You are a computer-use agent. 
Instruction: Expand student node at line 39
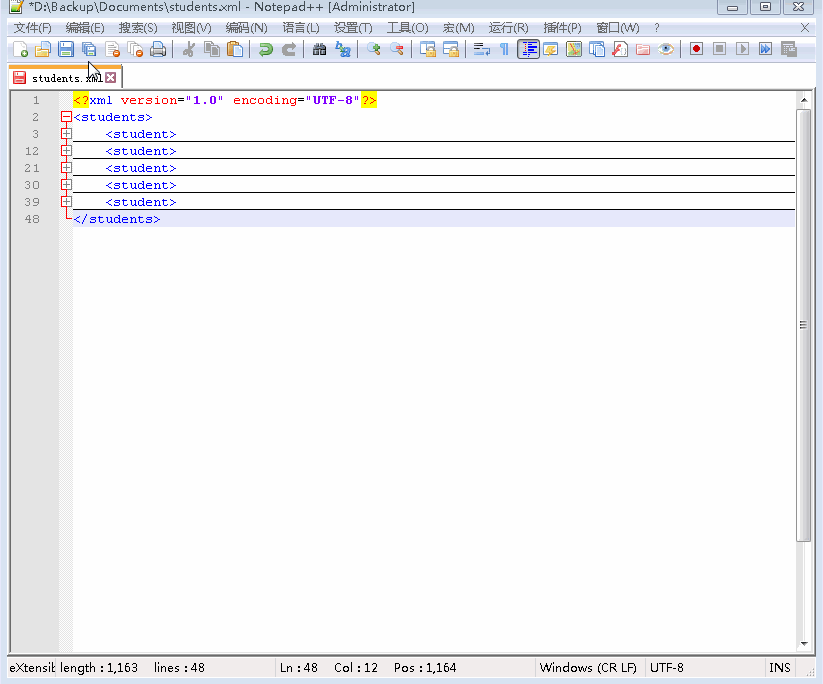point(66,202)
